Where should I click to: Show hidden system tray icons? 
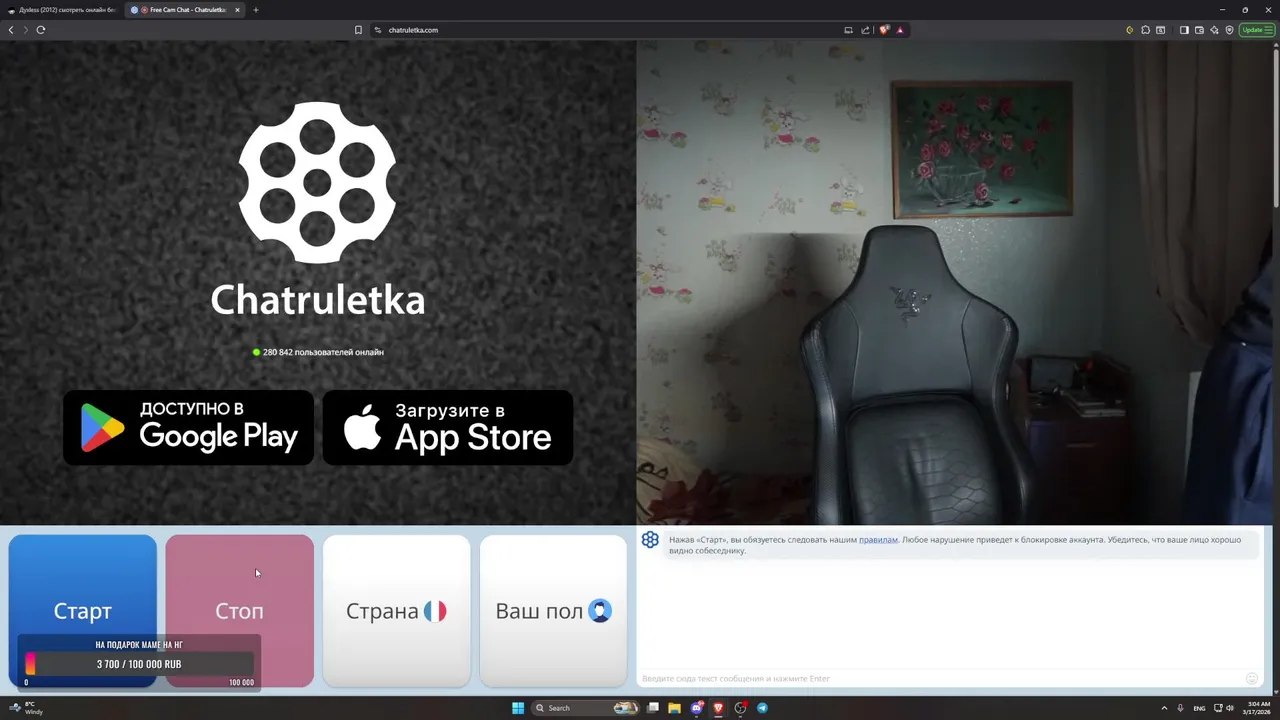click(x=1164, y=708)
